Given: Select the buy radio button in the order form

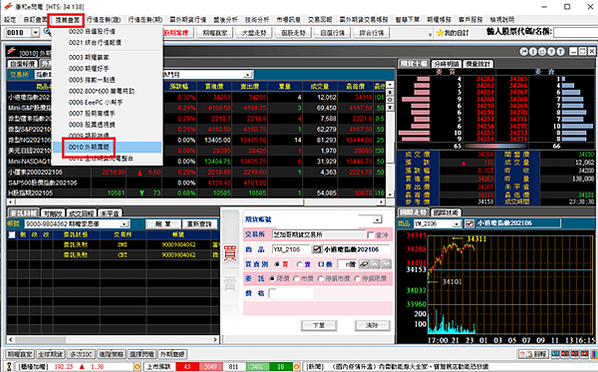Looking at the screenshot, I should [277, 264].
